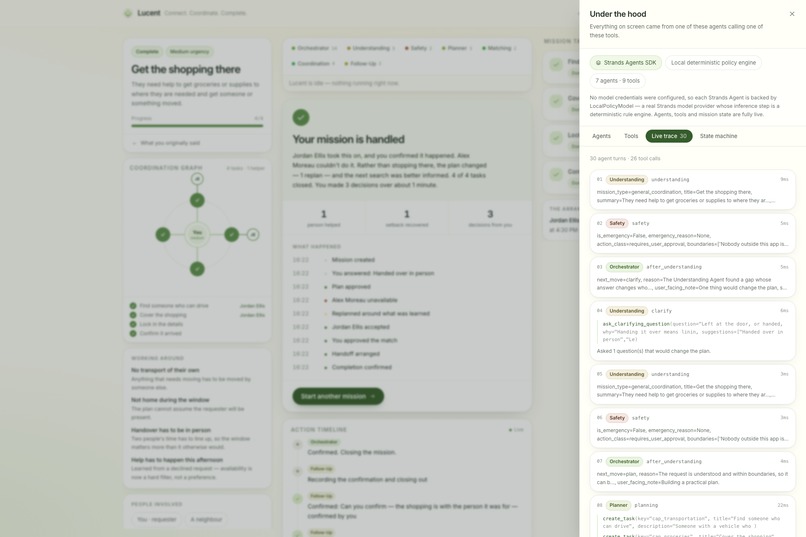The image size is (806, 537).
Task: Expand 'What you originally said'
Action: [x=166, y=143]
